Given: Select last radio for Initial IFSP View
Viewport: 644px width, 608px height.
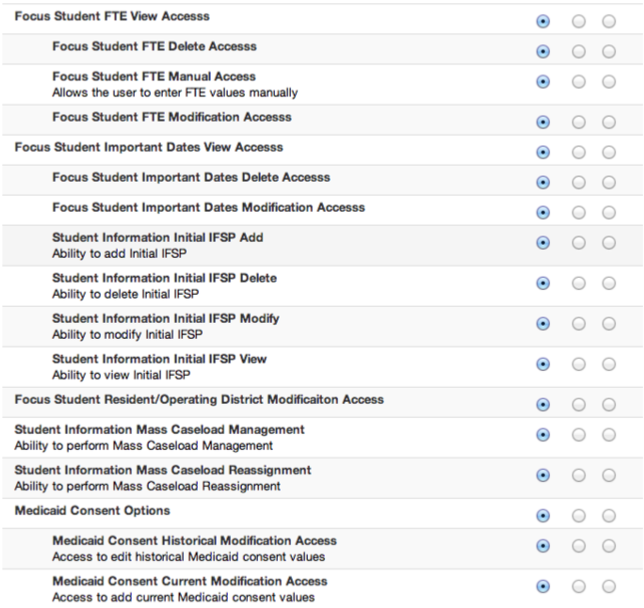Looking at the screenshot, I should tap(609, 364).
